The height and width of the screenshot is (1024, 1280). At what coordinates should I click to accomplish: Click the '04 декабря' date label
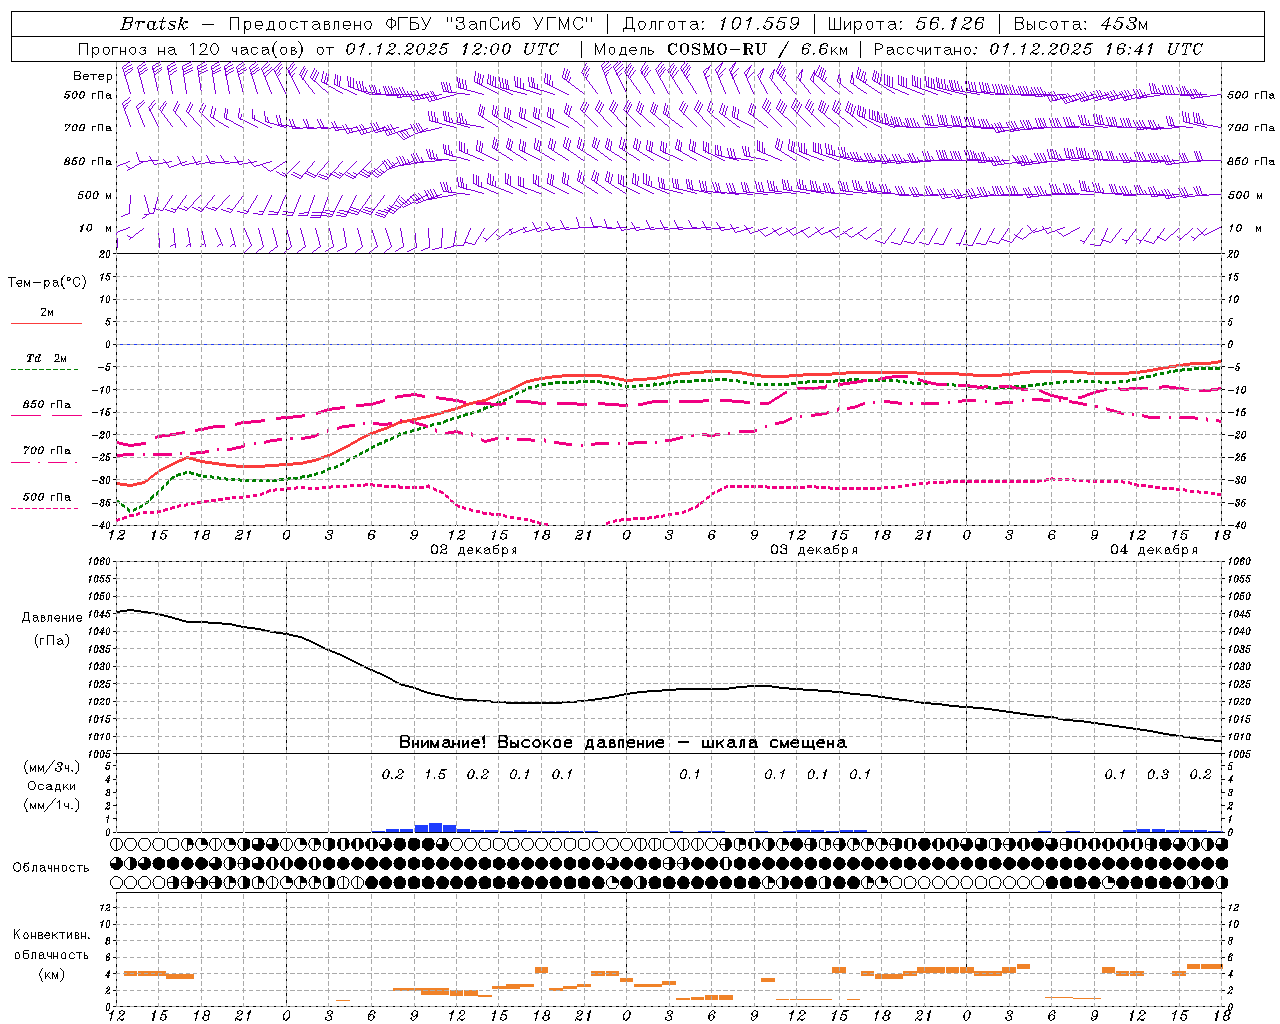click(1153, 550)
